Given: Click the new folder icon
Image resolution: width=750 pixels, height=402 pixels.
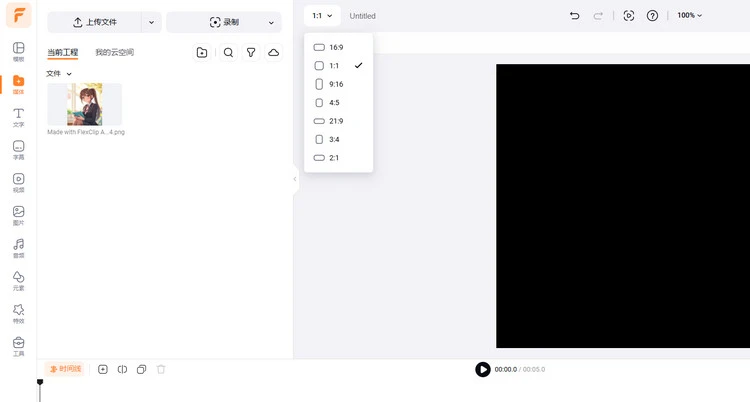Looking at the screenshot, I should coord(202,52).
